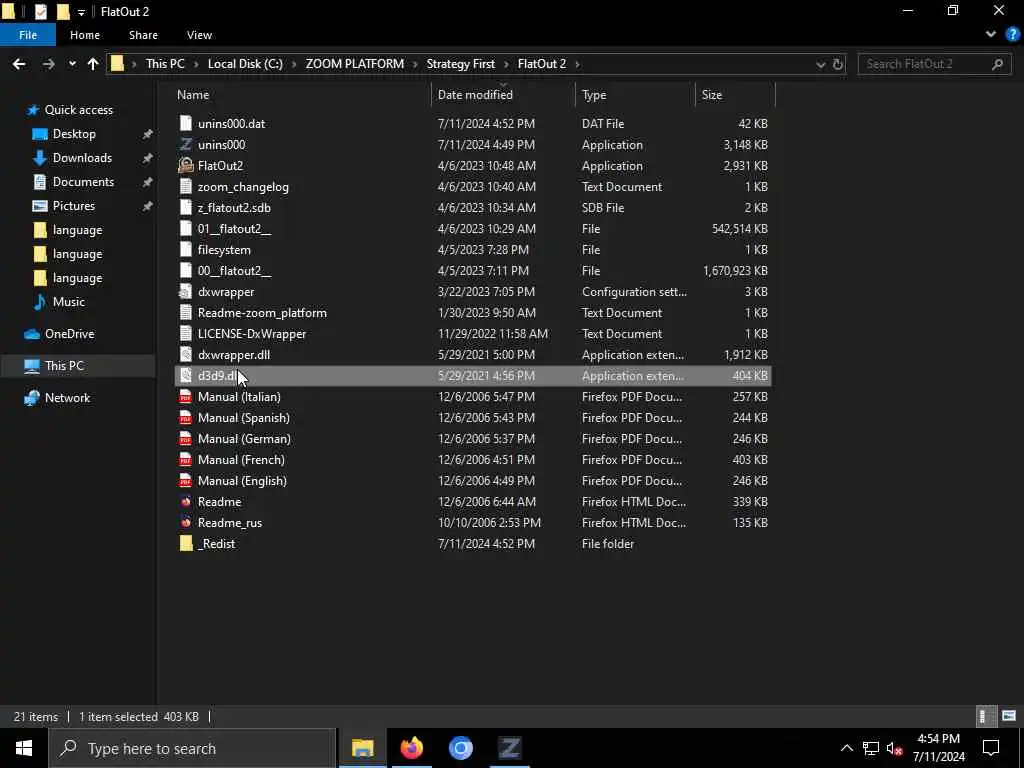Expand chevron after ZOOM PLATFORM breadcrumb
Image resolution: width=1024 pixels, height=768 pixels.
click(x=415, y=63)
